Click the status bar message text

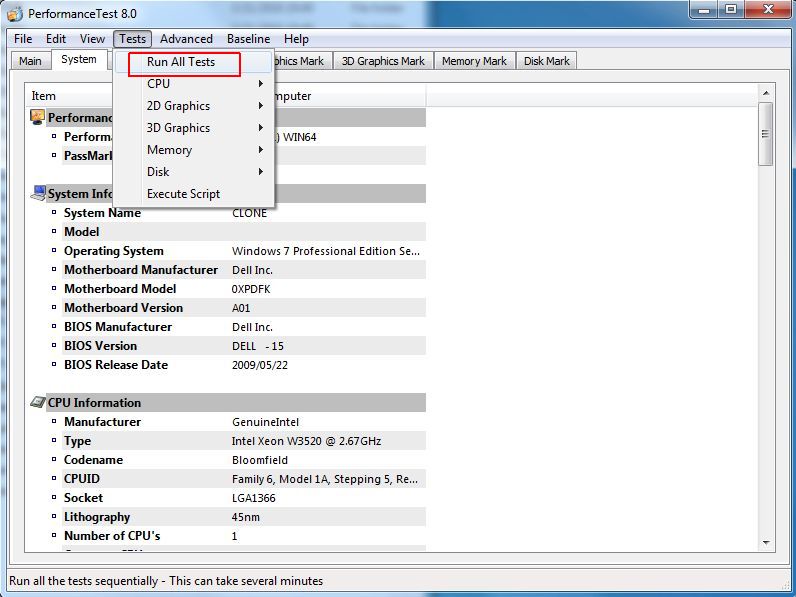coord(166,581)
